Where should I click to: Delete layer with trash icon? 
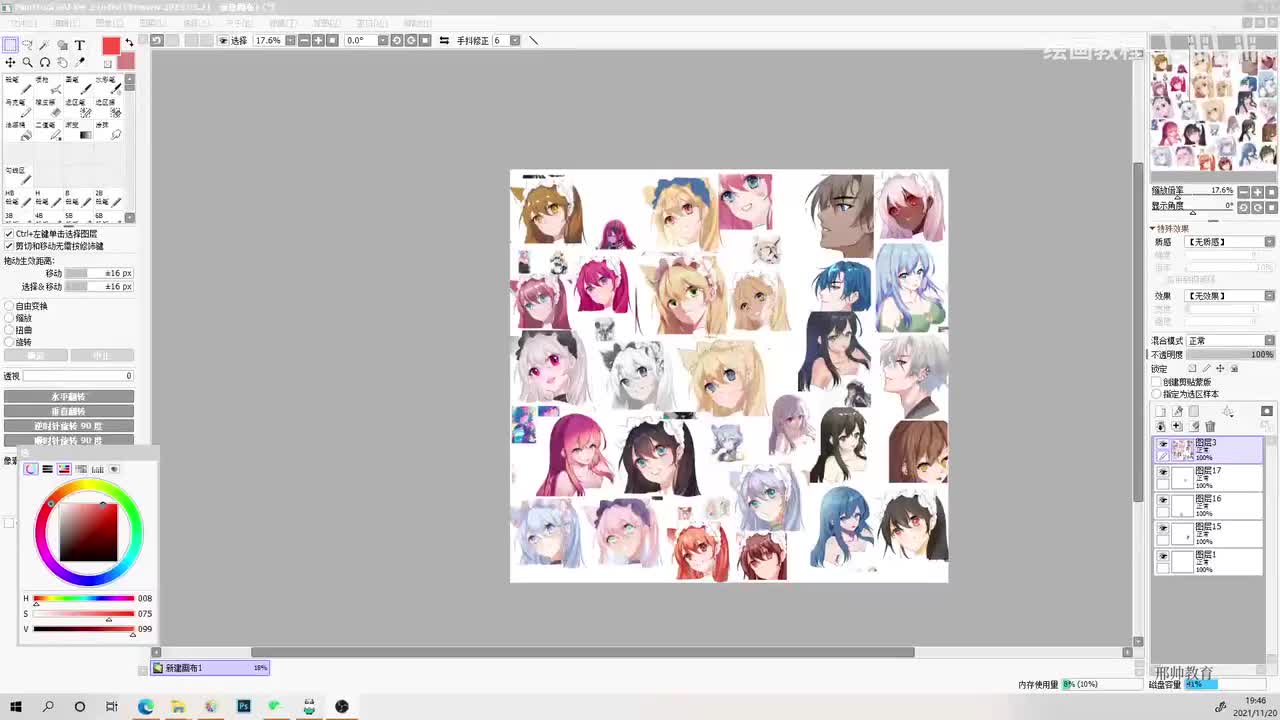point(1210,427)
